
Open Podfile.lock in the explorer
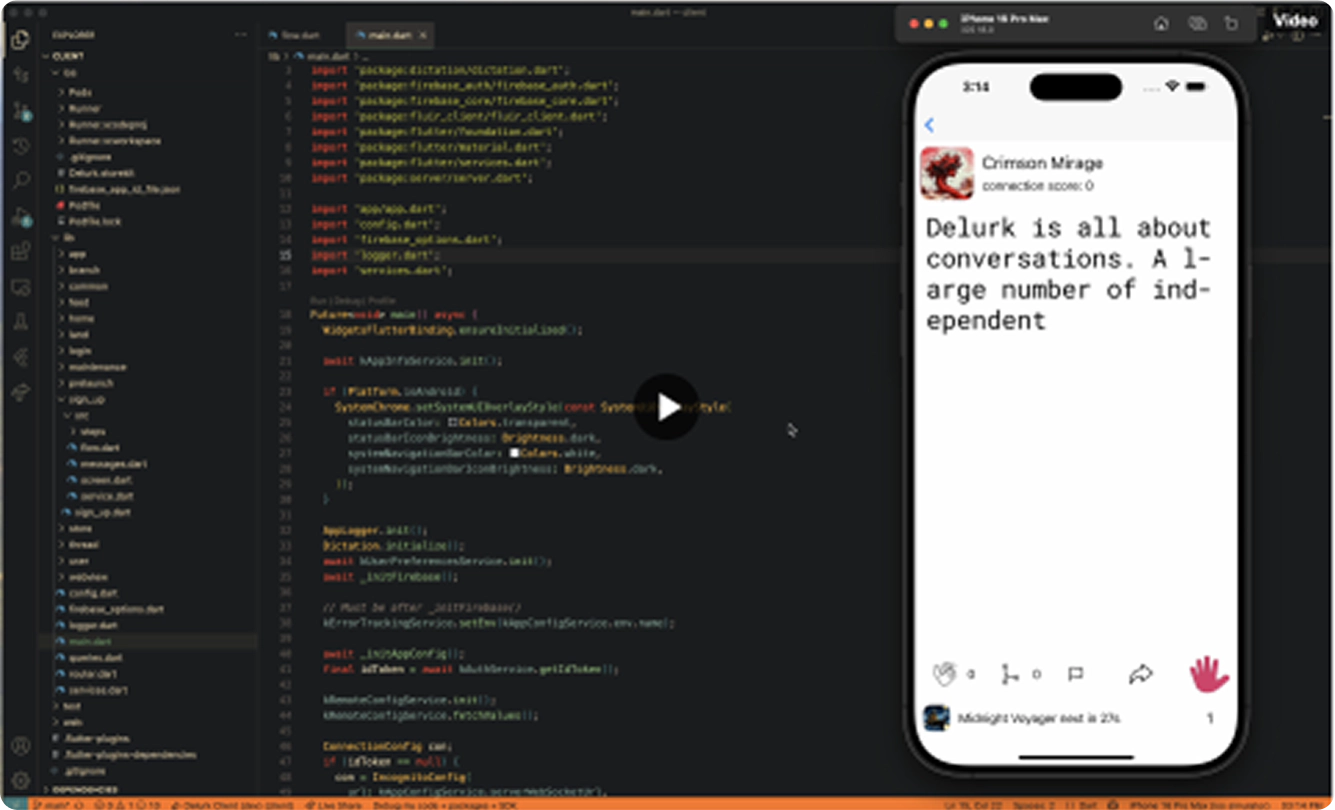click(95, 221)
